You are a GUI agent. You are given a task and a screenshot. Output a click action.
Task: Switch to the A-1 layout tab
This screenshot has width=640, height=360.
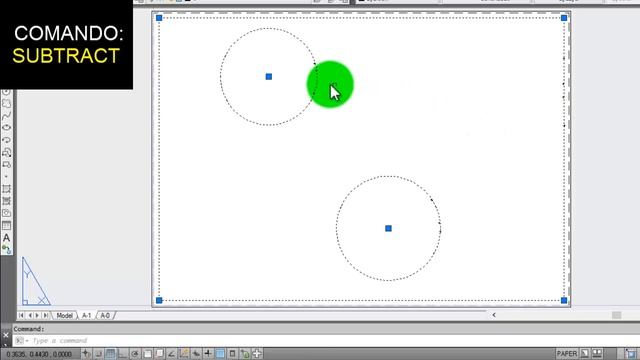pos(87,316)
